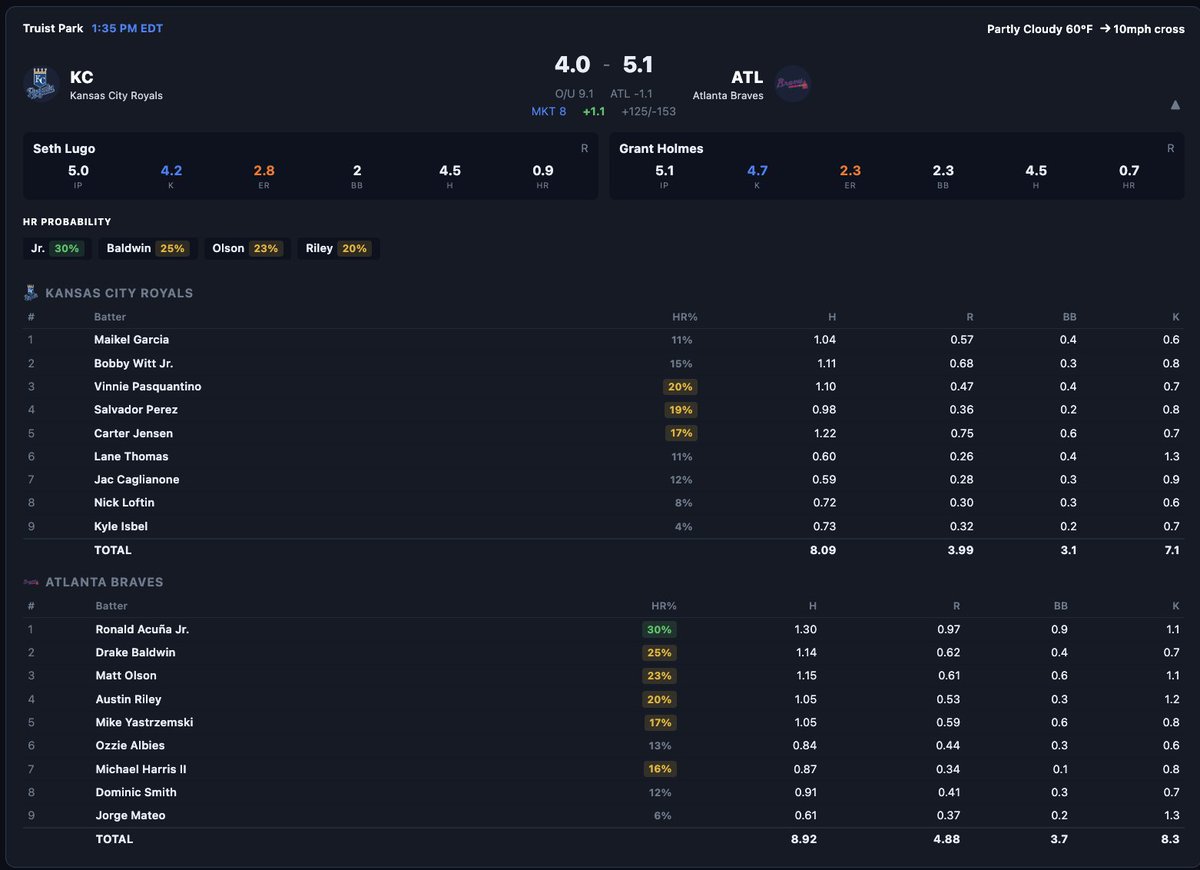Screen dimensions: 1200x870
Task: Click the triangle collapse icon on the right
Action: coord(1175,104)
